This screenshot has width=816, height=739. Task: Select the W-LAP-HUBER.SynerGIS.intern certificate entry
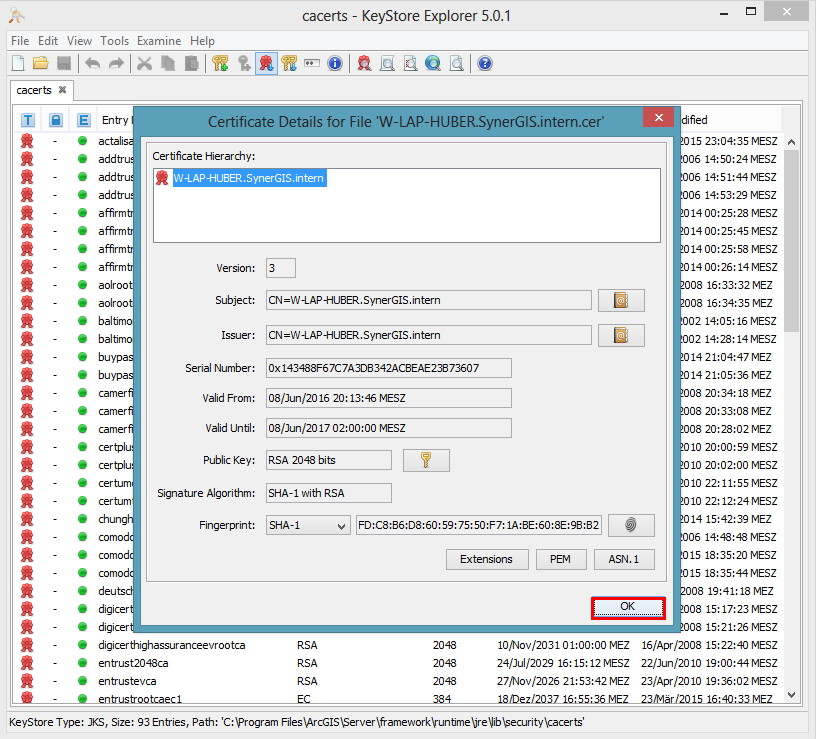pyautogui.click(x=251, y=177)
